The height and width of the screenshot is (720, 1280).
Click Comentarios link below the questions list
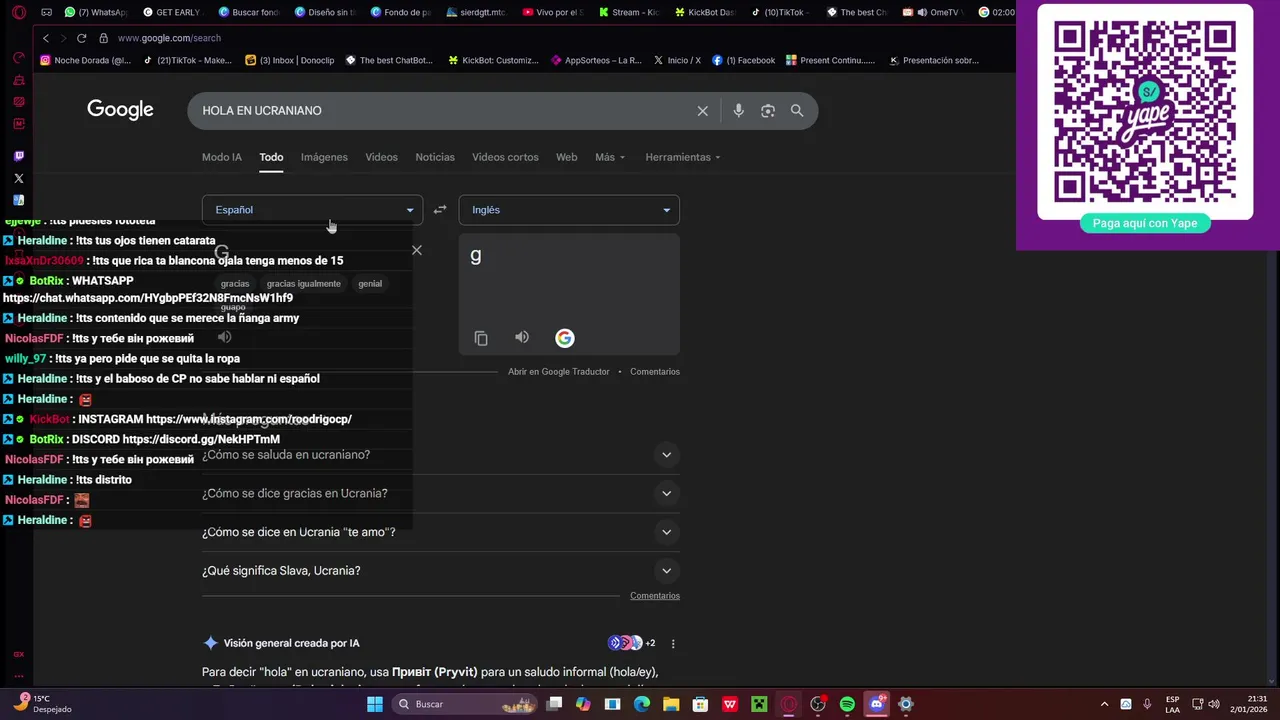655,596
